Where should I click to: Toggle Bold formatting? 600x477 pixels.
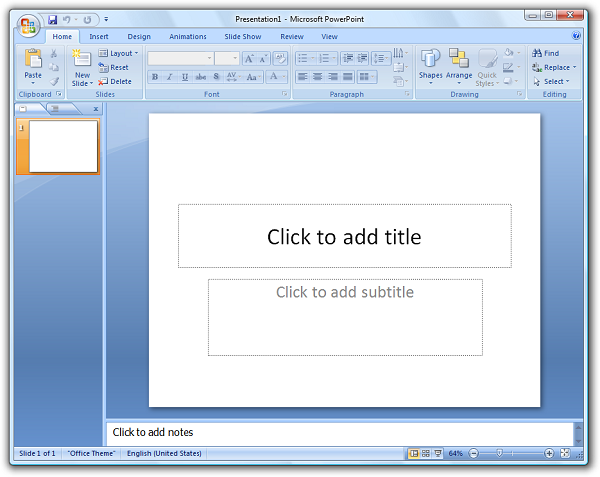155,77
